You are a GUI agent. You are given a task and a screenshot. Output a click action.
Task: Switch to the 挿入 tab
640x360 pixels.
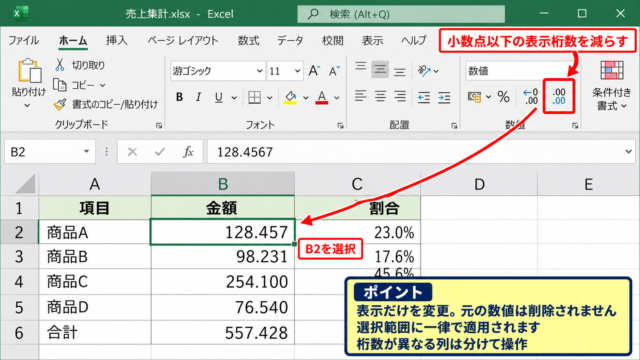117,40
